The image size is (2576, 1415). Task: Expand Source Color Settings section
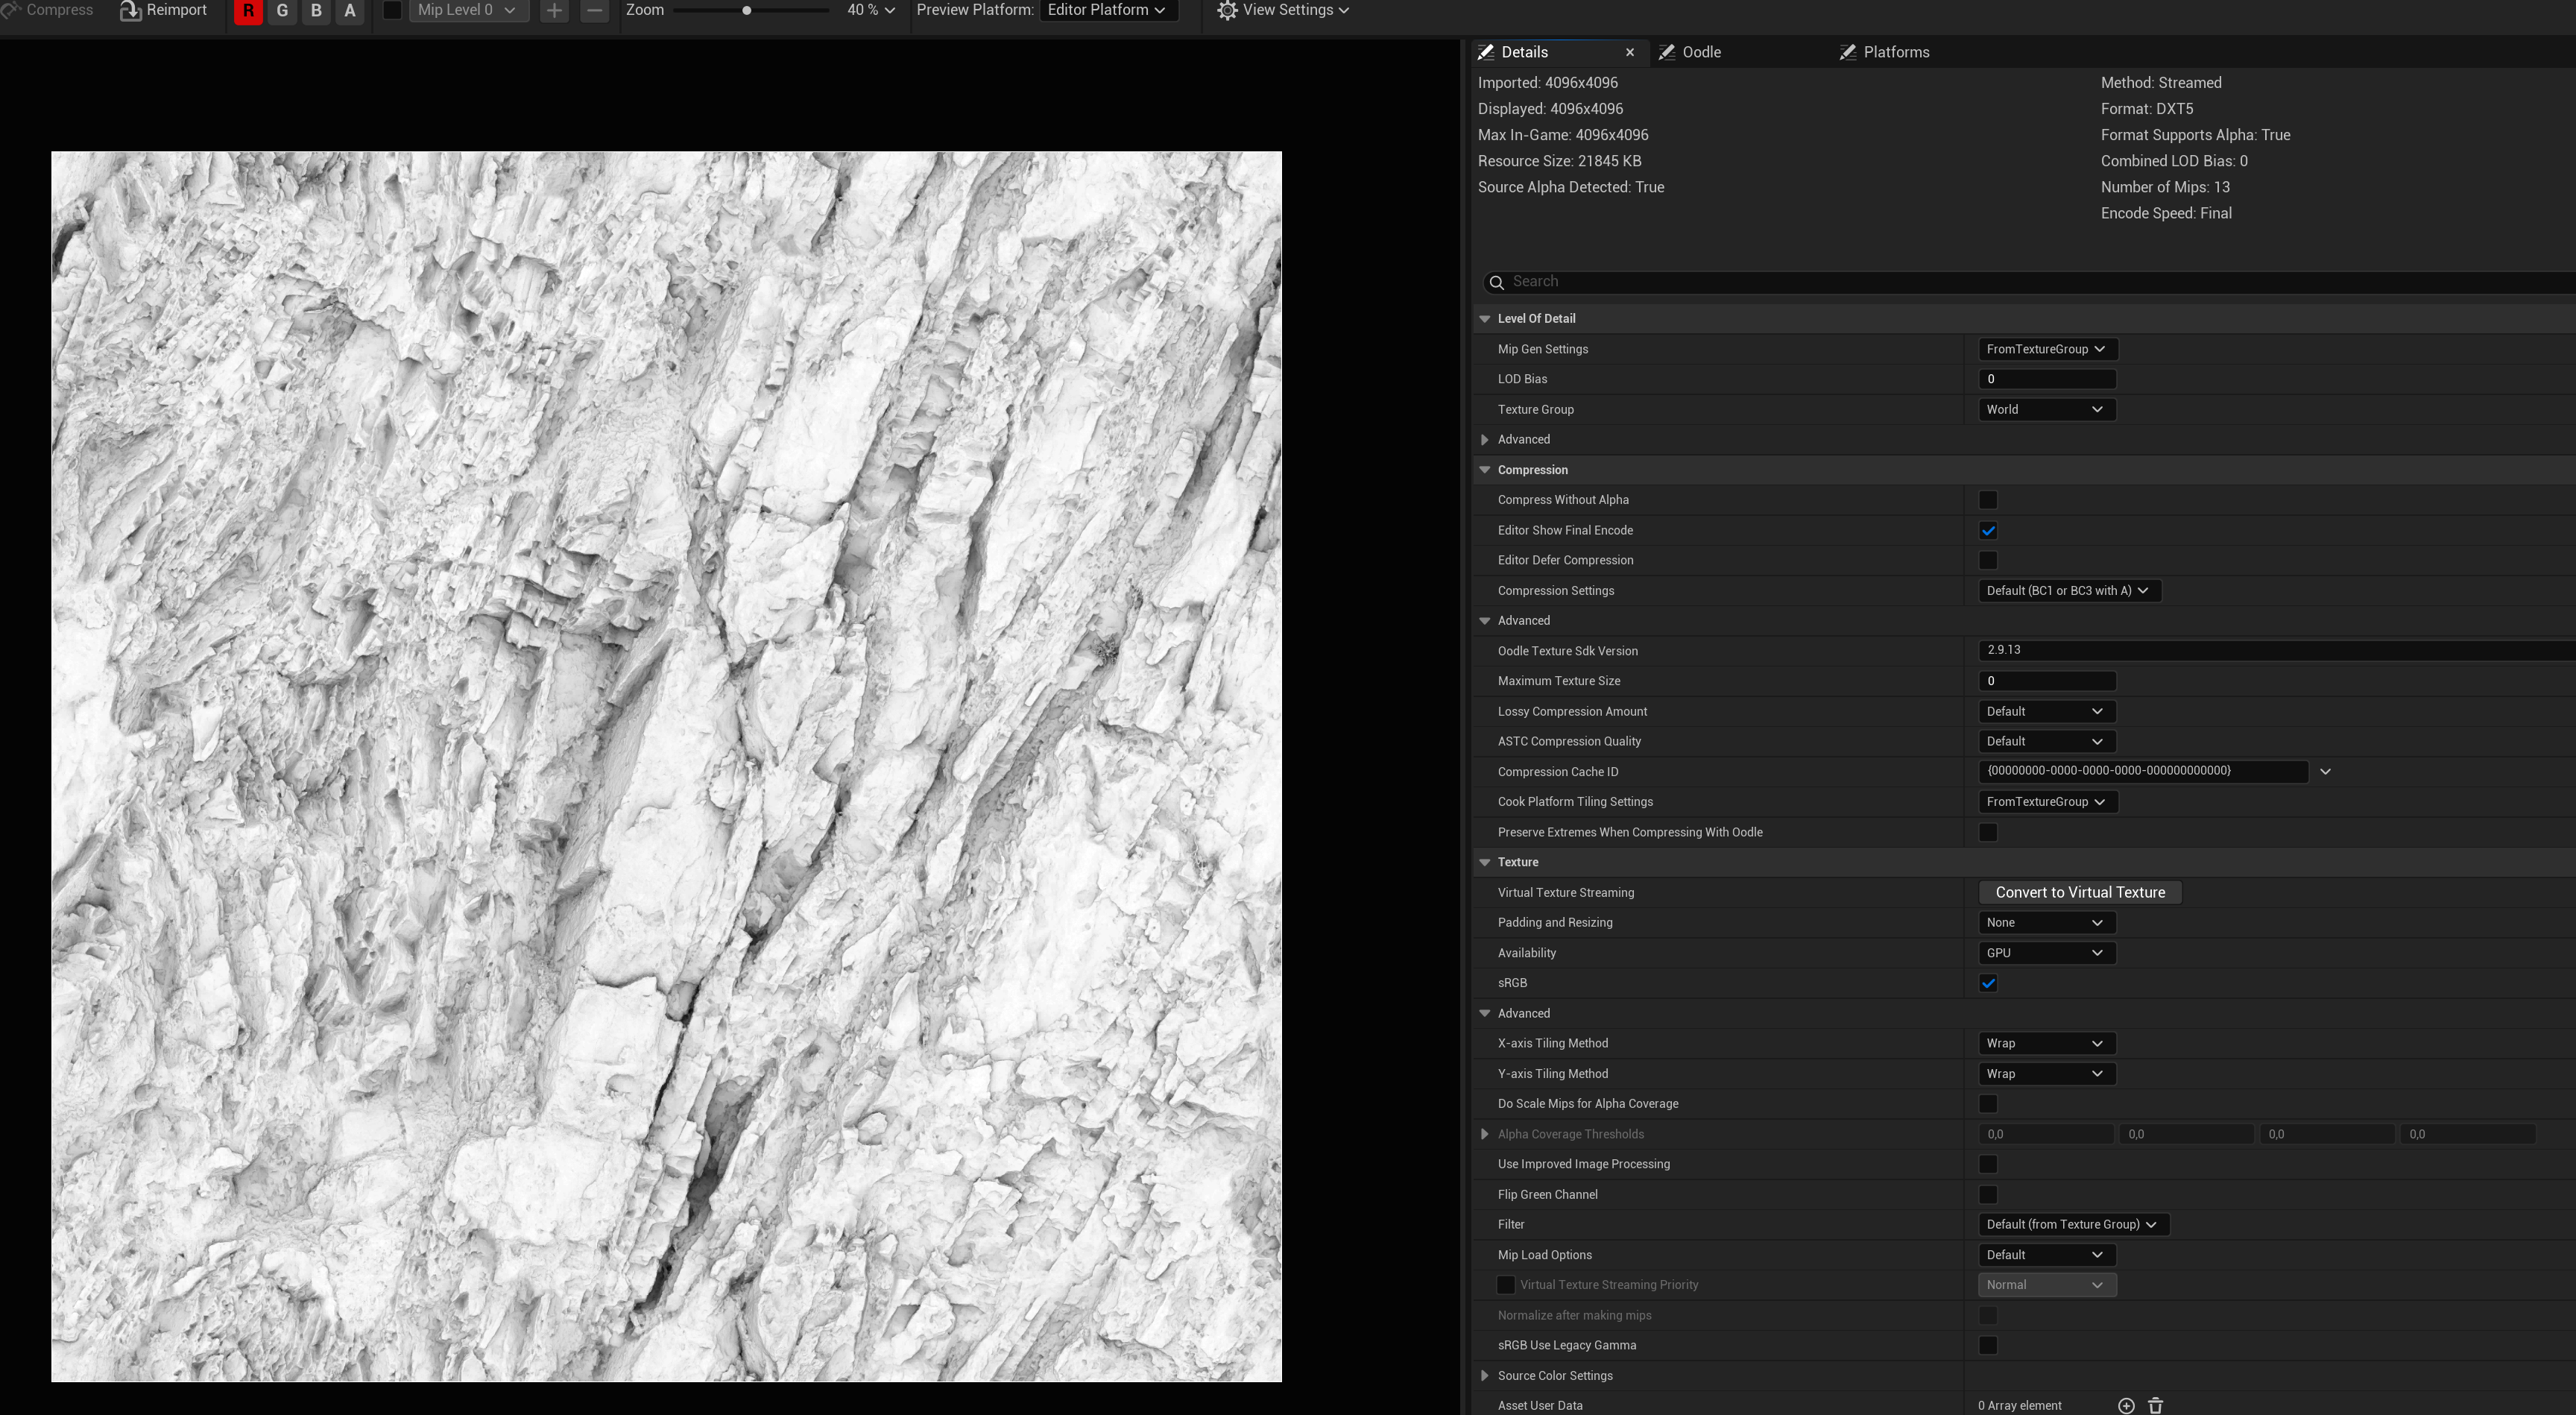coord(1485,1375)
